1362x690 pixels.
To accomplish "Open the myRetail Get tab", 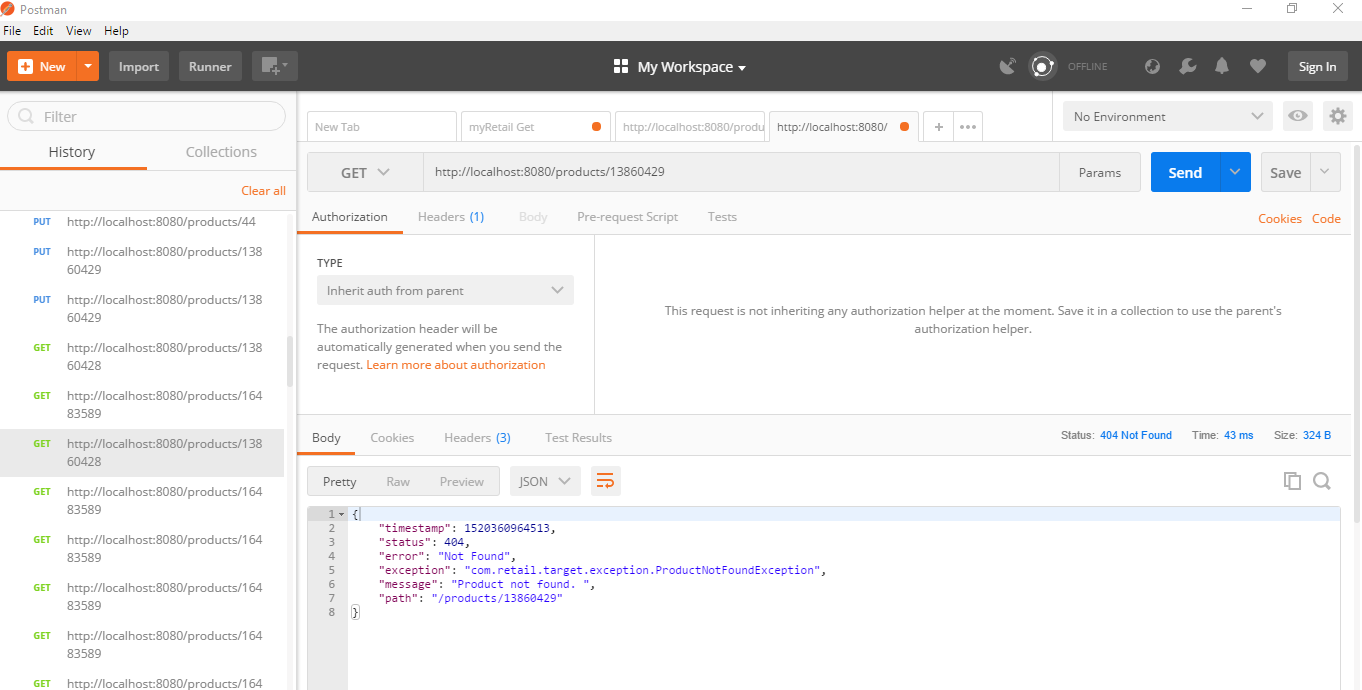I will 535,127.
